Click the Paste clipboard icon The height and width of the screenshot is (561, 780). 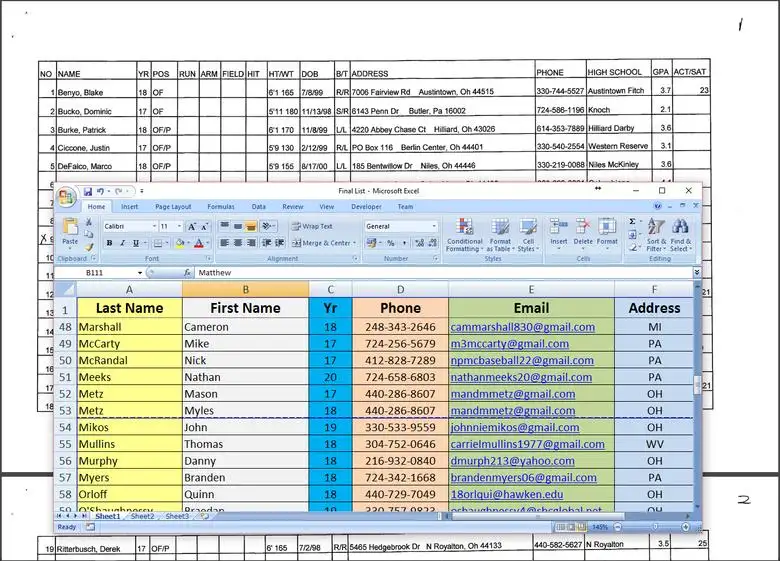click(70, 228)
